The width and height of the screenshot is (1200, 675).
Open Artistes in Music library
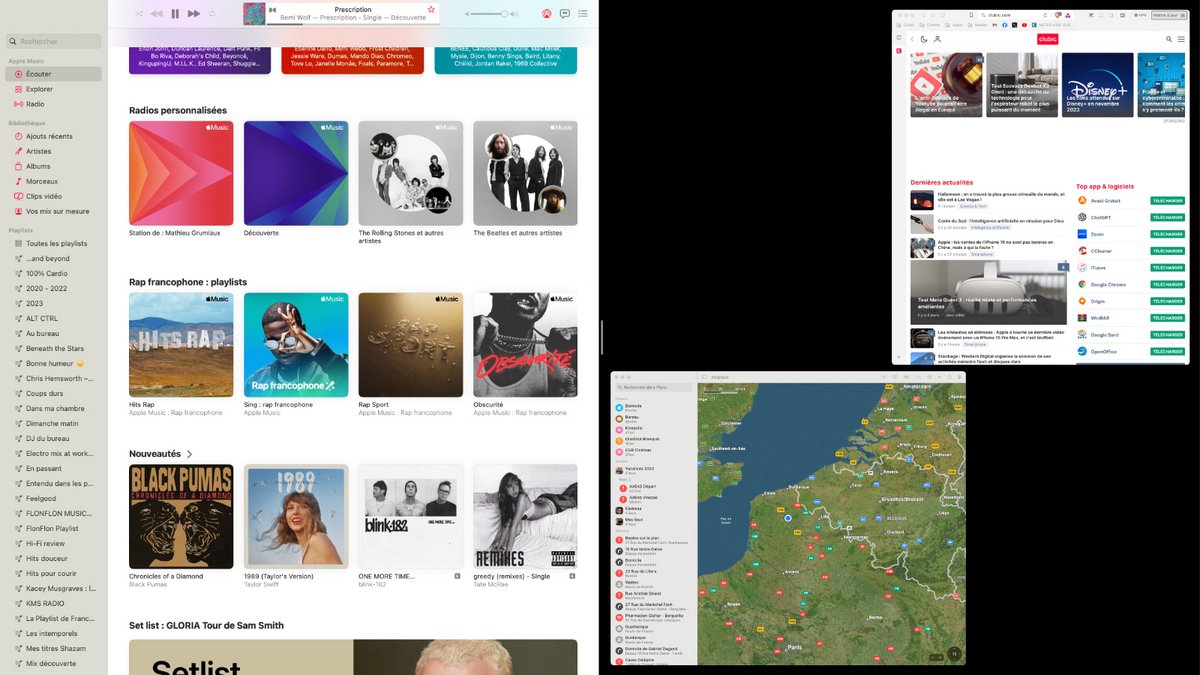pos(54,151)
